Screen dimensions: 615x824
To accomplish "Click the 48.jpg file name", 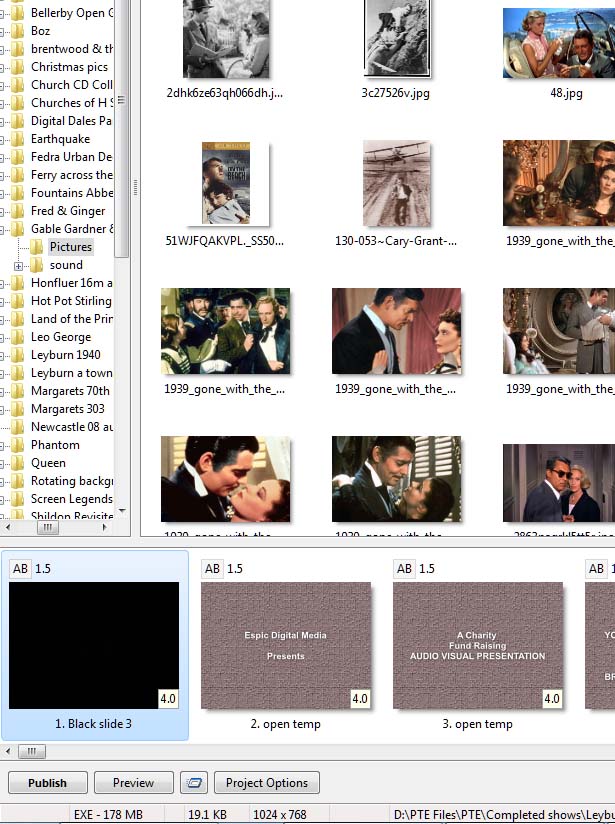I will tap(566, 93).
